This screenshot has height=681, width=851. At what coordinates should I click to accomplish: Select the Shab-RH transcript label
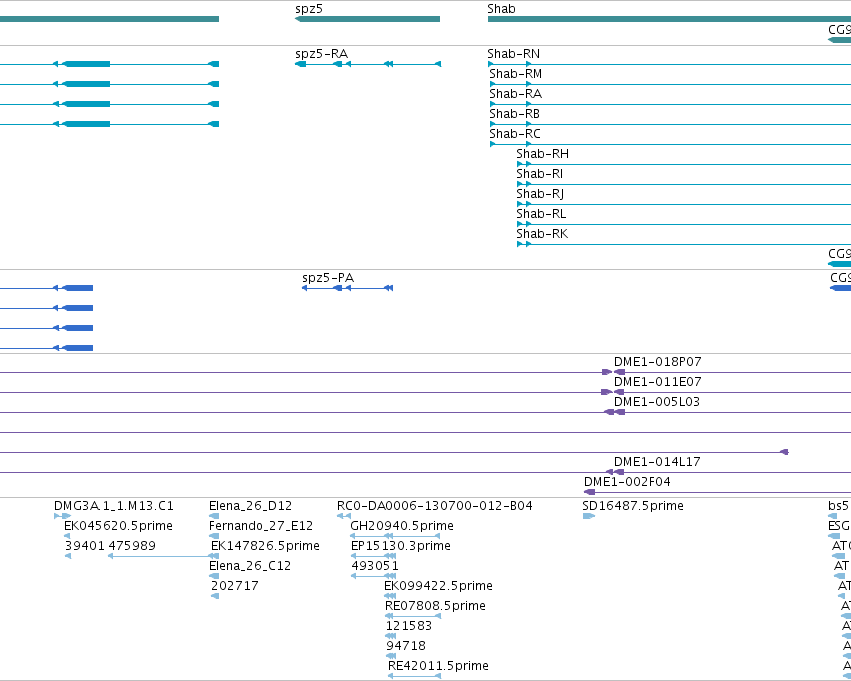(x=542, y=154)
